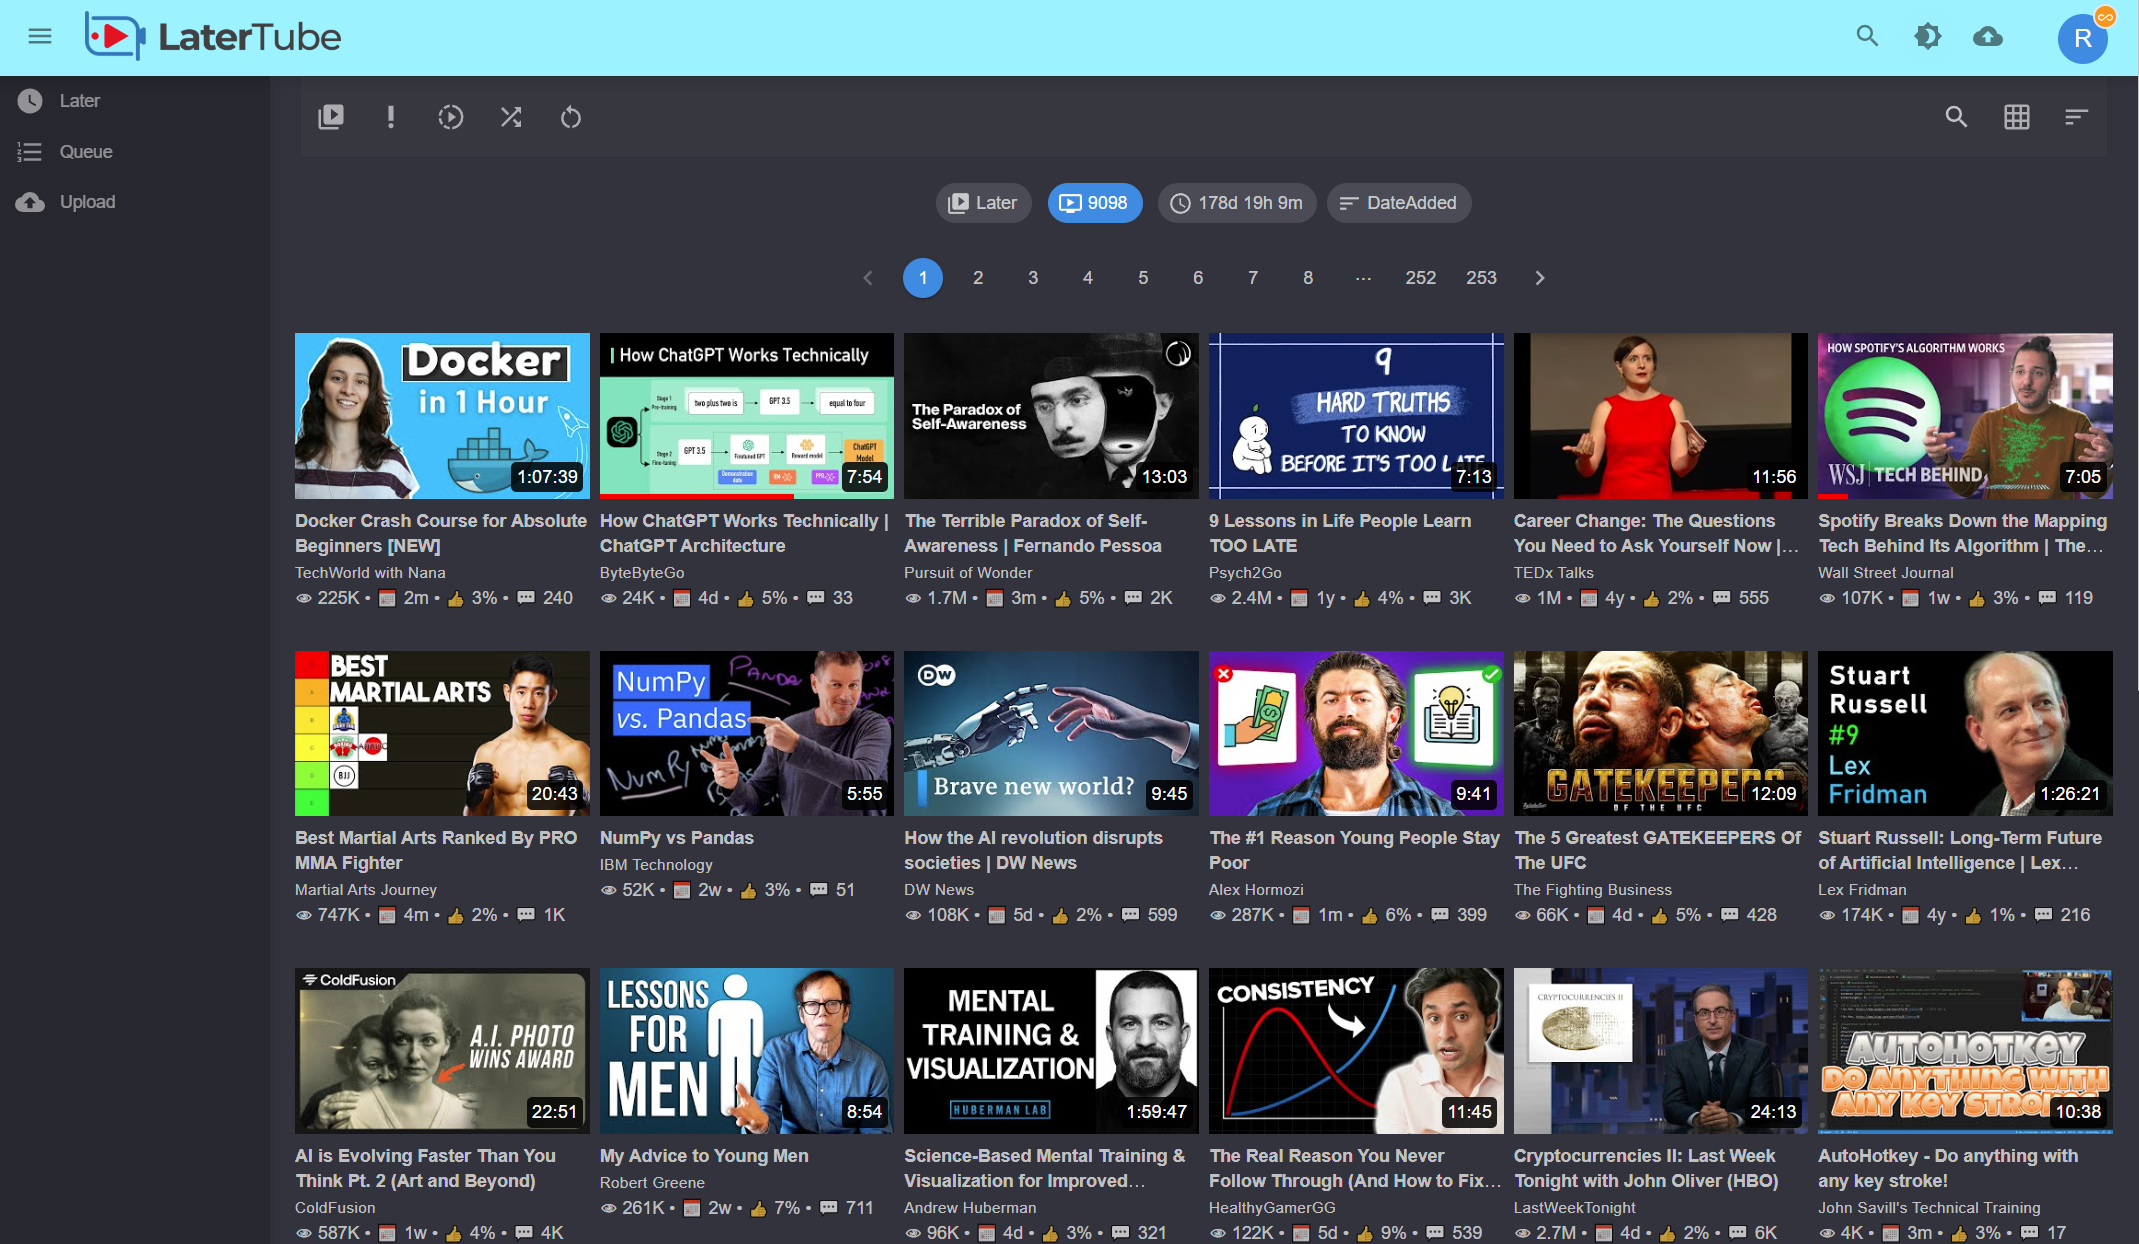Expand the pagination ellipsis

tap(1363, 278)
